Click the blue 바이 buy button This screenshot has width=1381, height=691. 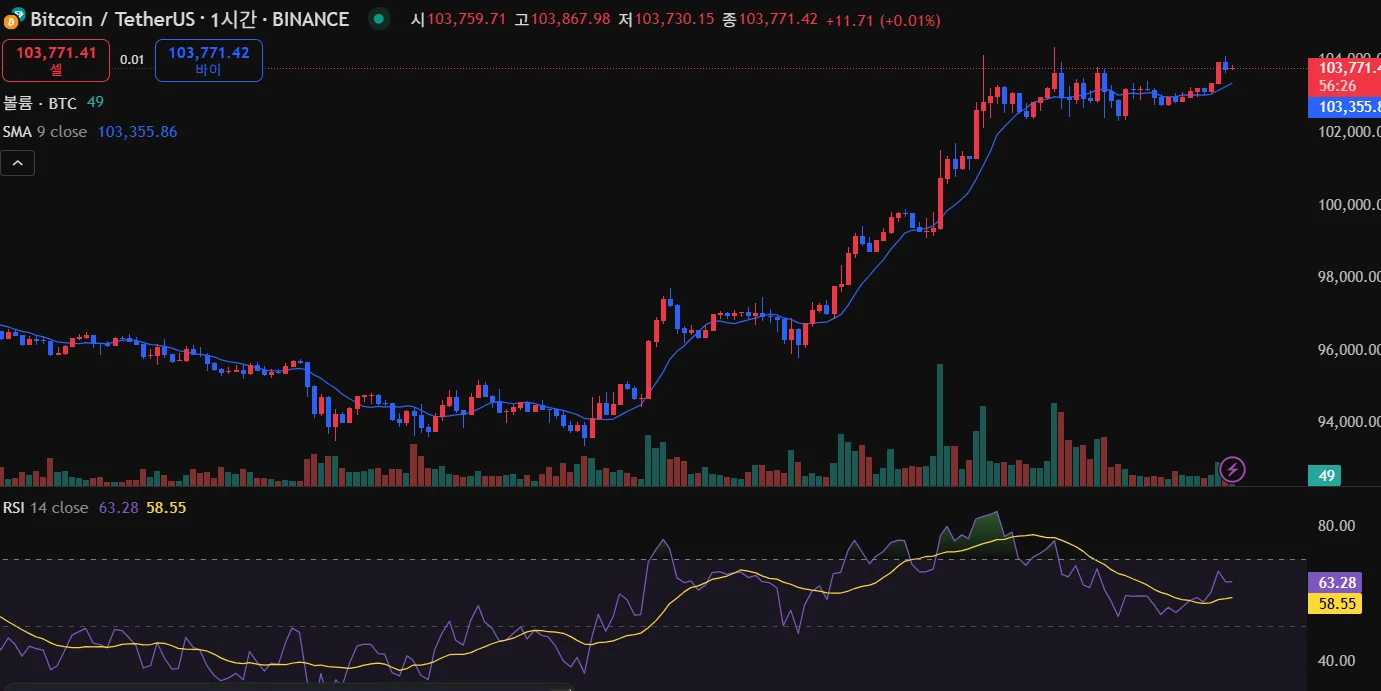(x=209, y=60)
